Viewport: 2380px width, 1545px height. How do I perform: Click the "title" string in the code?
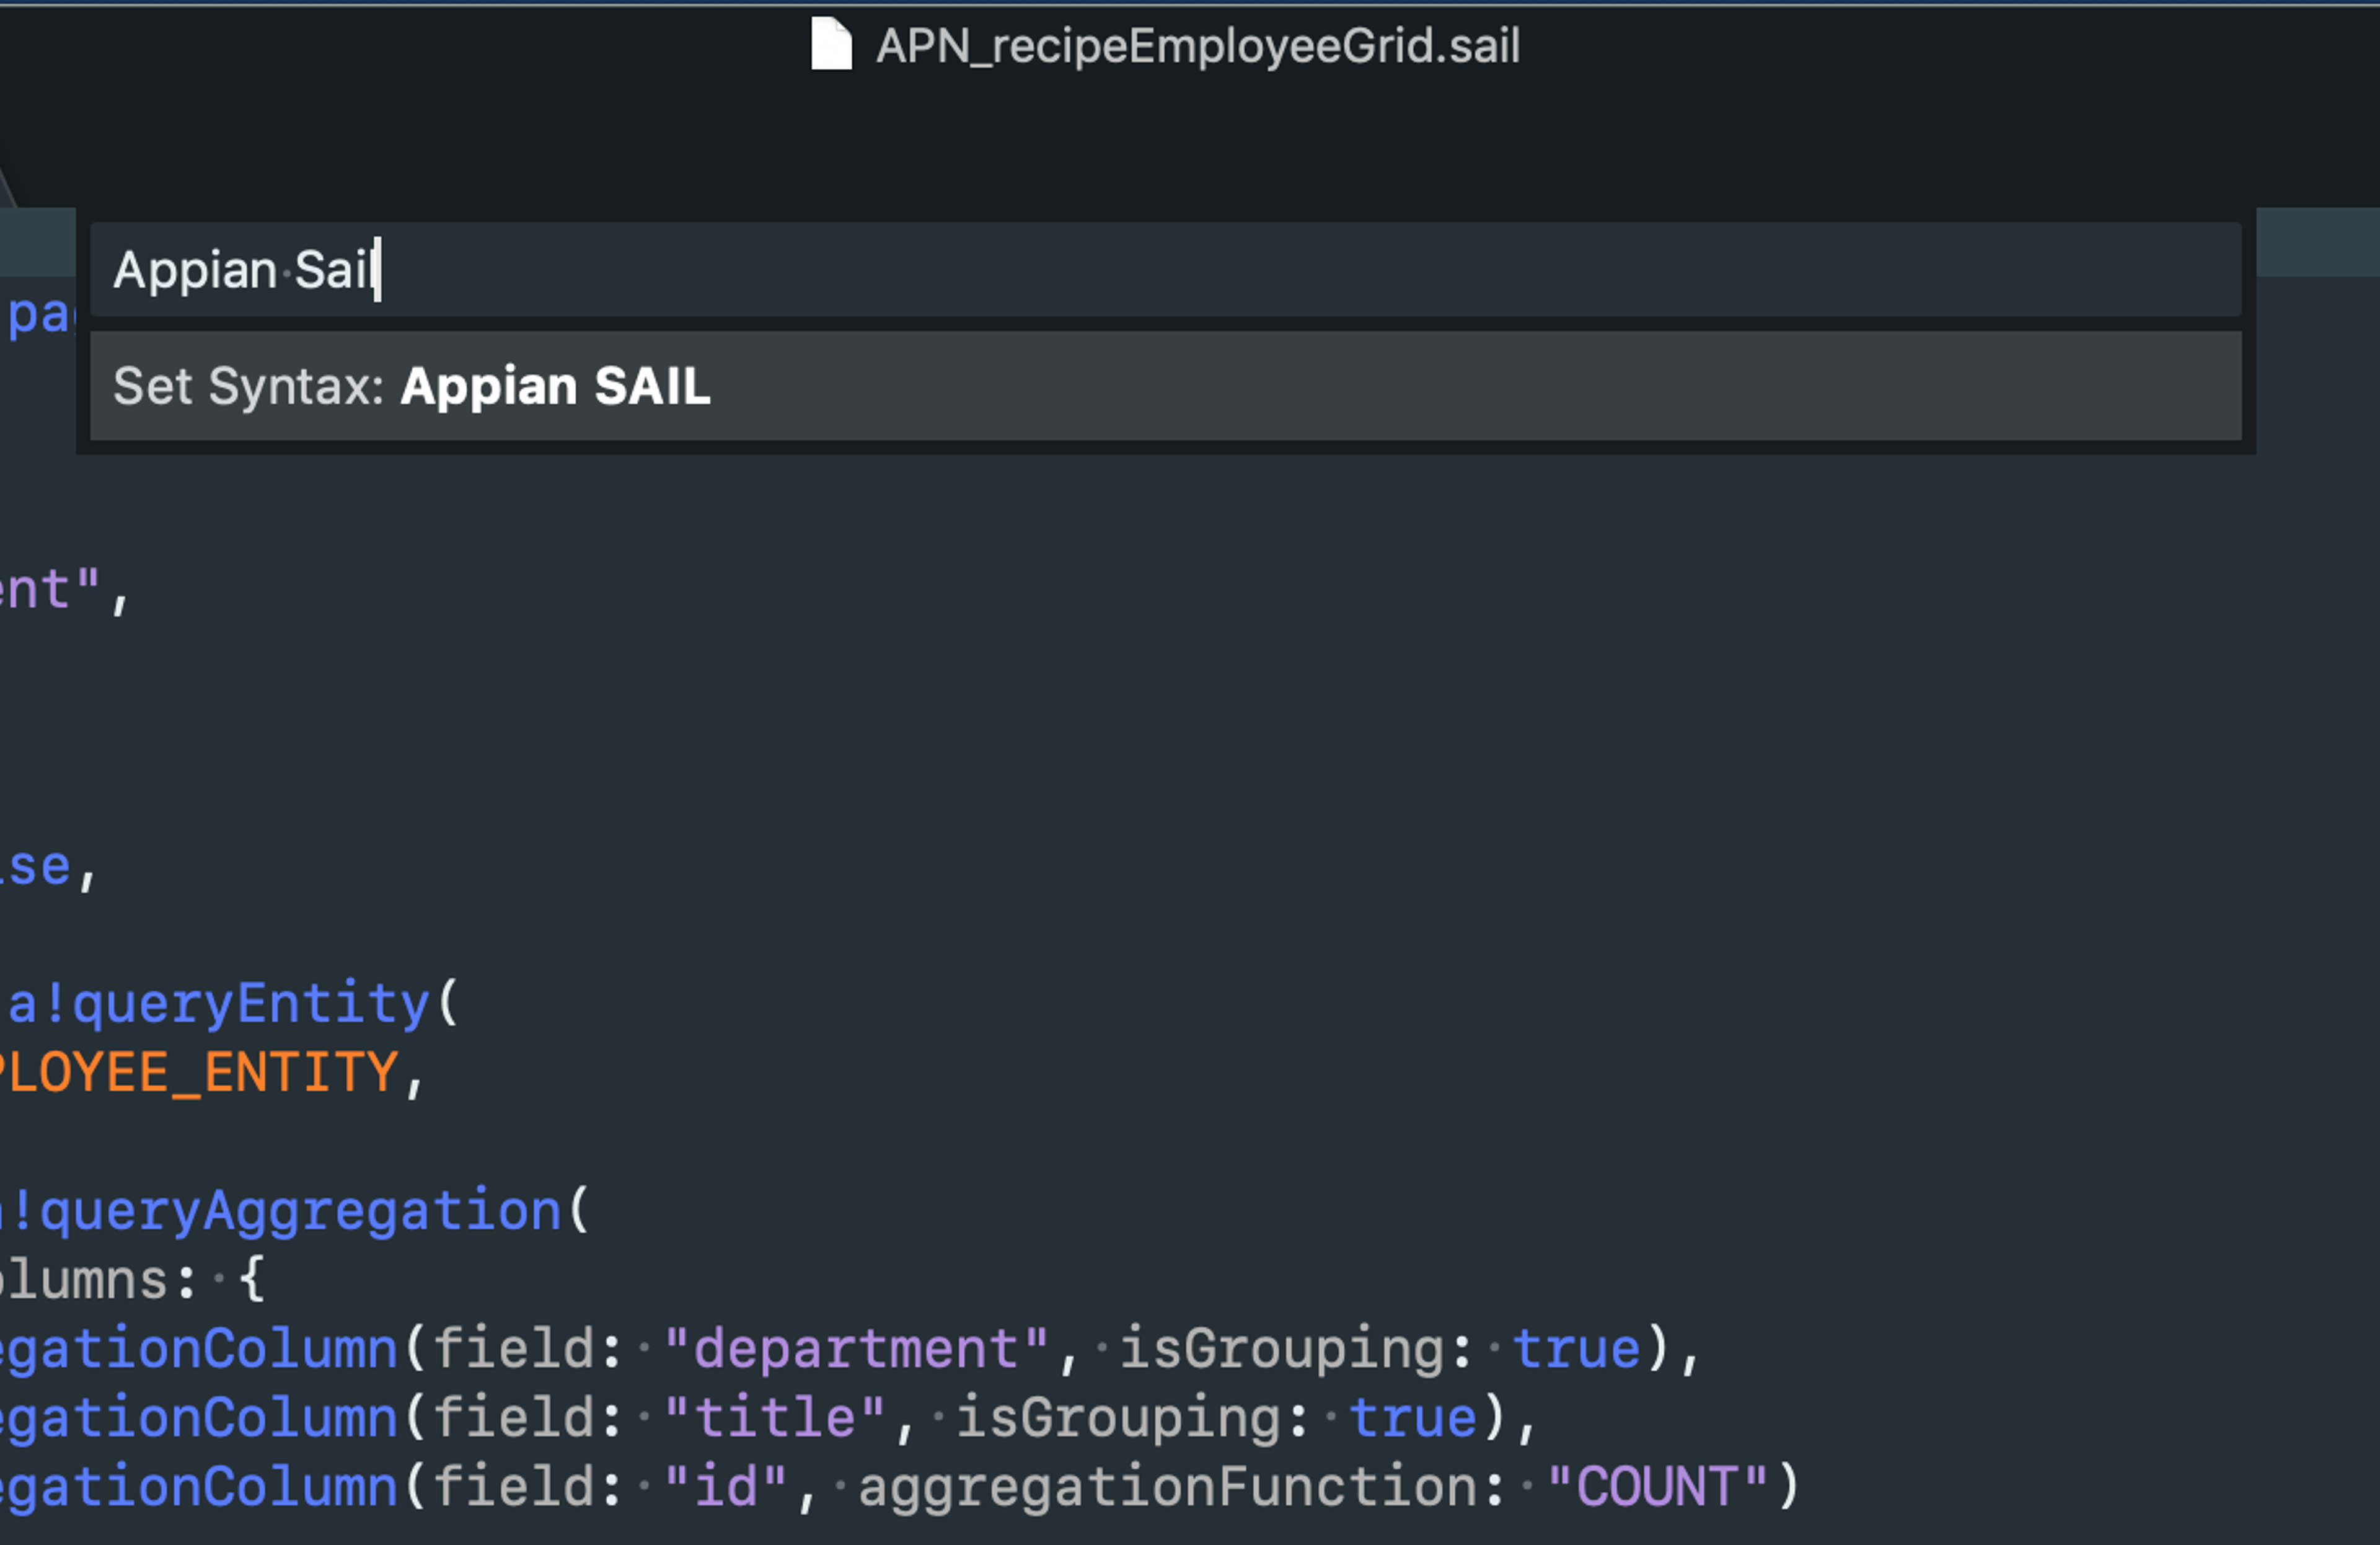click(775, 1418)
